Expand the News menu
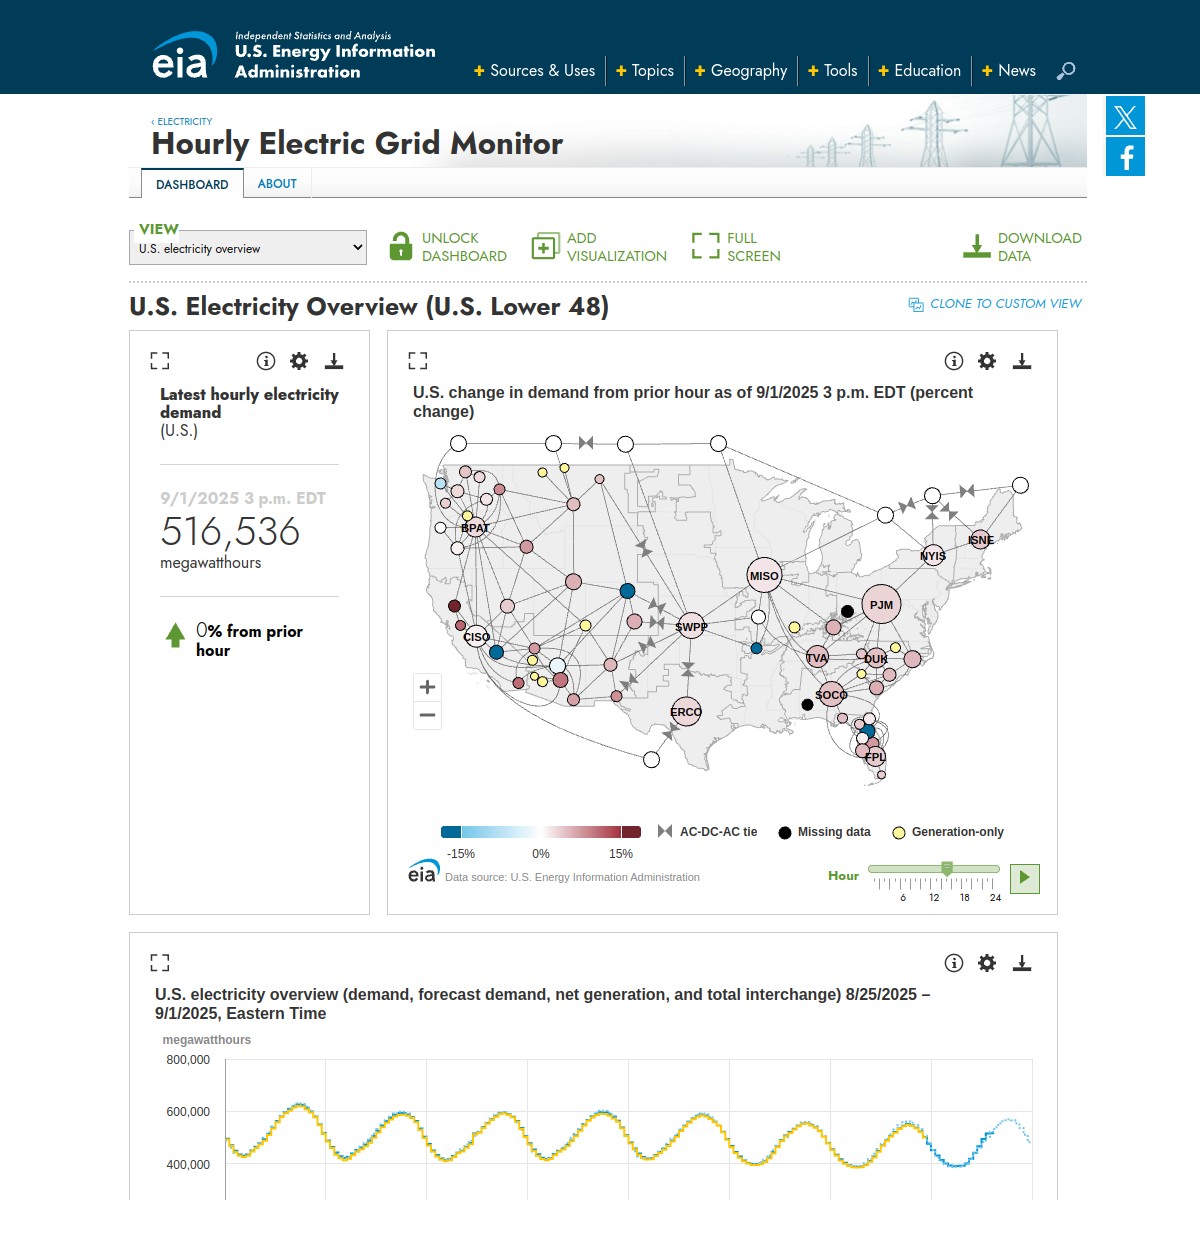The height and width of the screenshot is (1236, 1200). [x=1009, y=70]
